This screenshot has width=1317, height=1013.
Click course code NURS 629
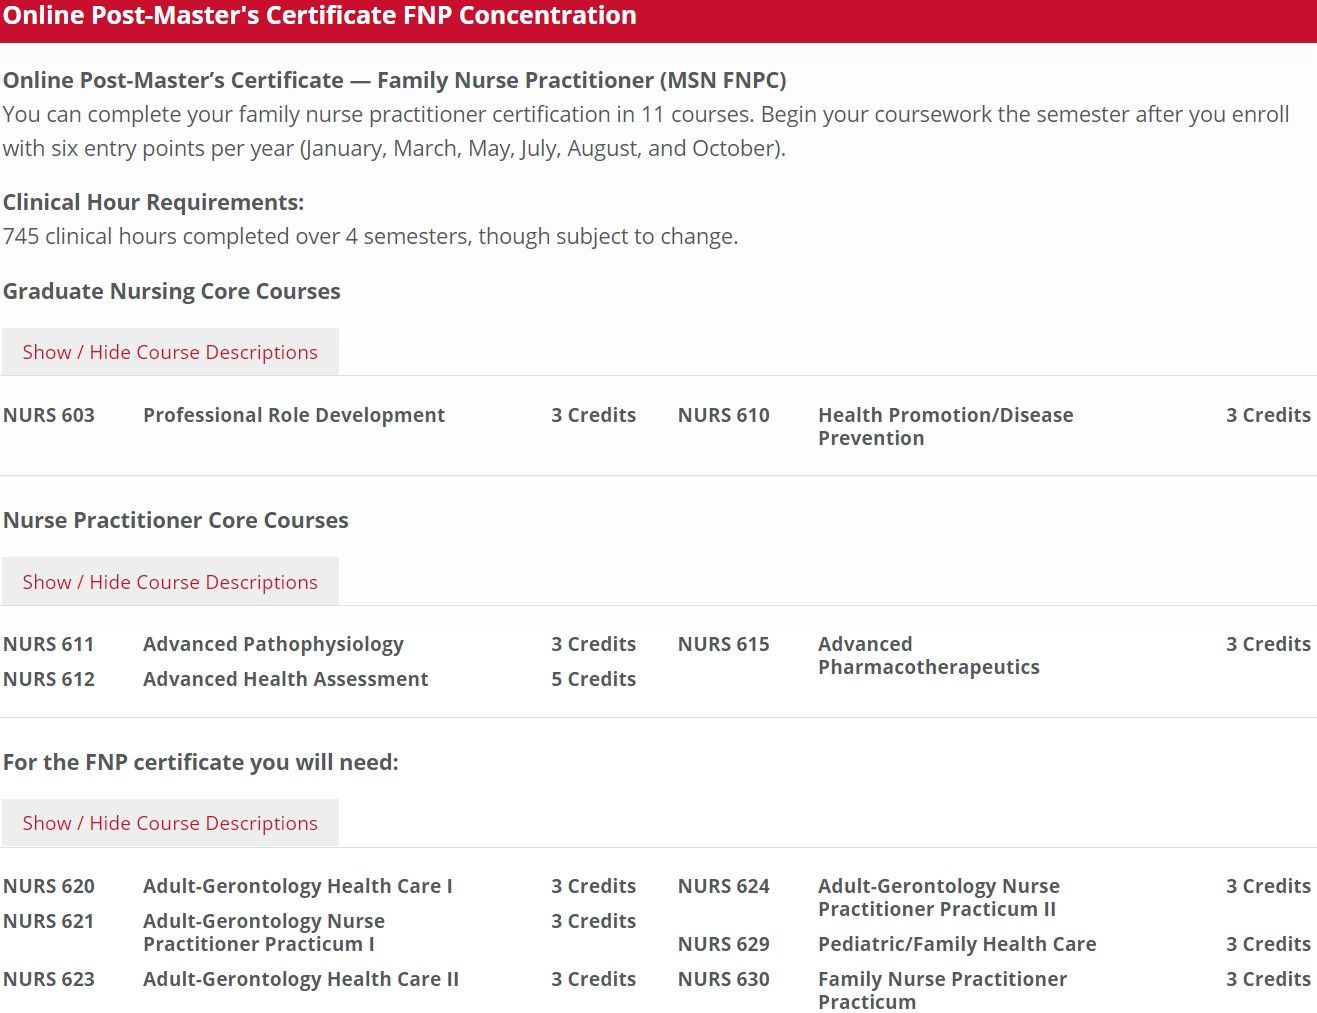pyautogui.click(x=724, y=944)
